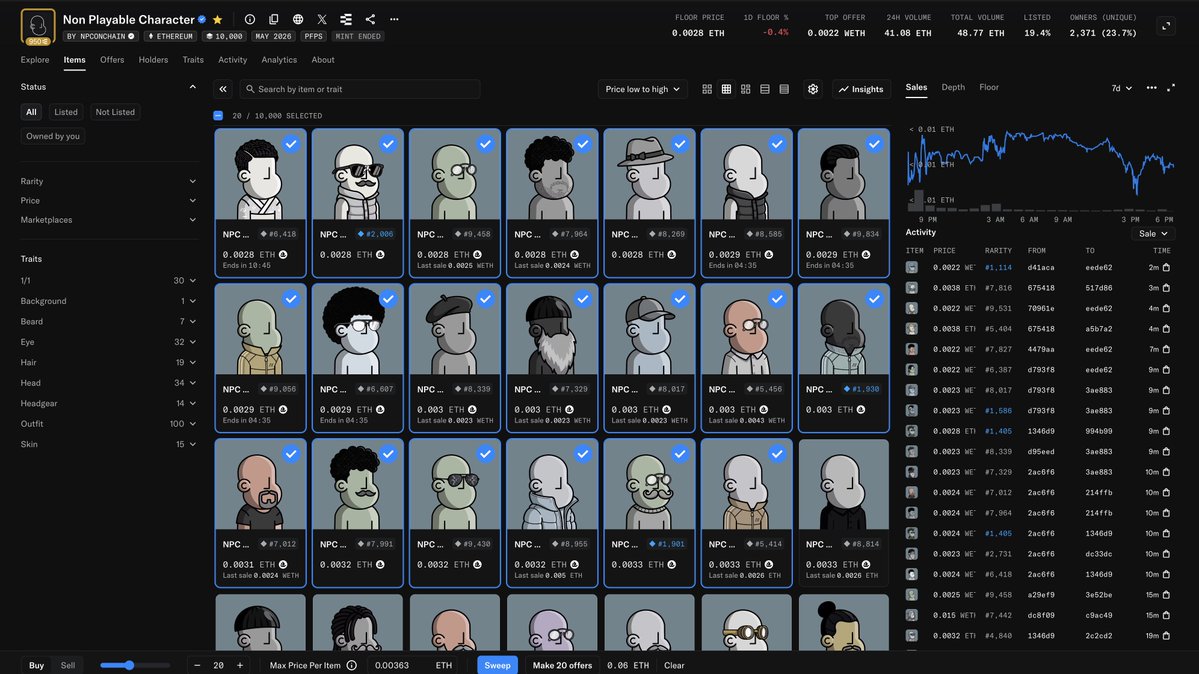The width and height of the screenshot is (1199, 674).
Task: Deselect NPC #6,418 checkmark
Action: coord(291,144)
